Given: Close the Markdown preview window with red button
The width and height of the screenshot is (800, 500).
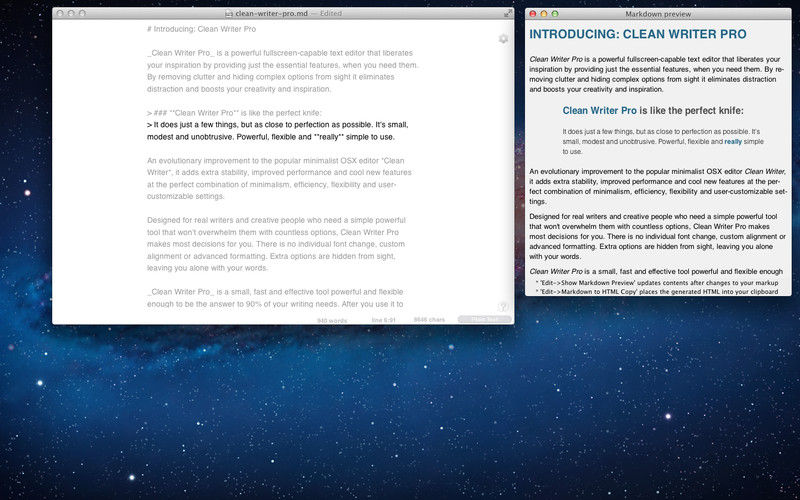Looking at the screenshot, I should (533, 14).
